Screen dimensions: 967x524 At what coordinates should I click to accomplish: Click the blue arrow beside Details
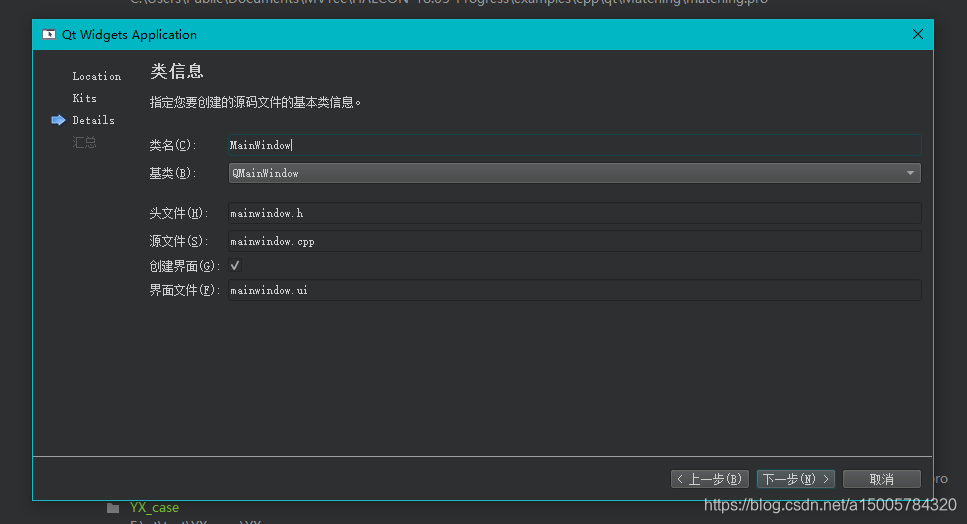(x=58, y=120)
